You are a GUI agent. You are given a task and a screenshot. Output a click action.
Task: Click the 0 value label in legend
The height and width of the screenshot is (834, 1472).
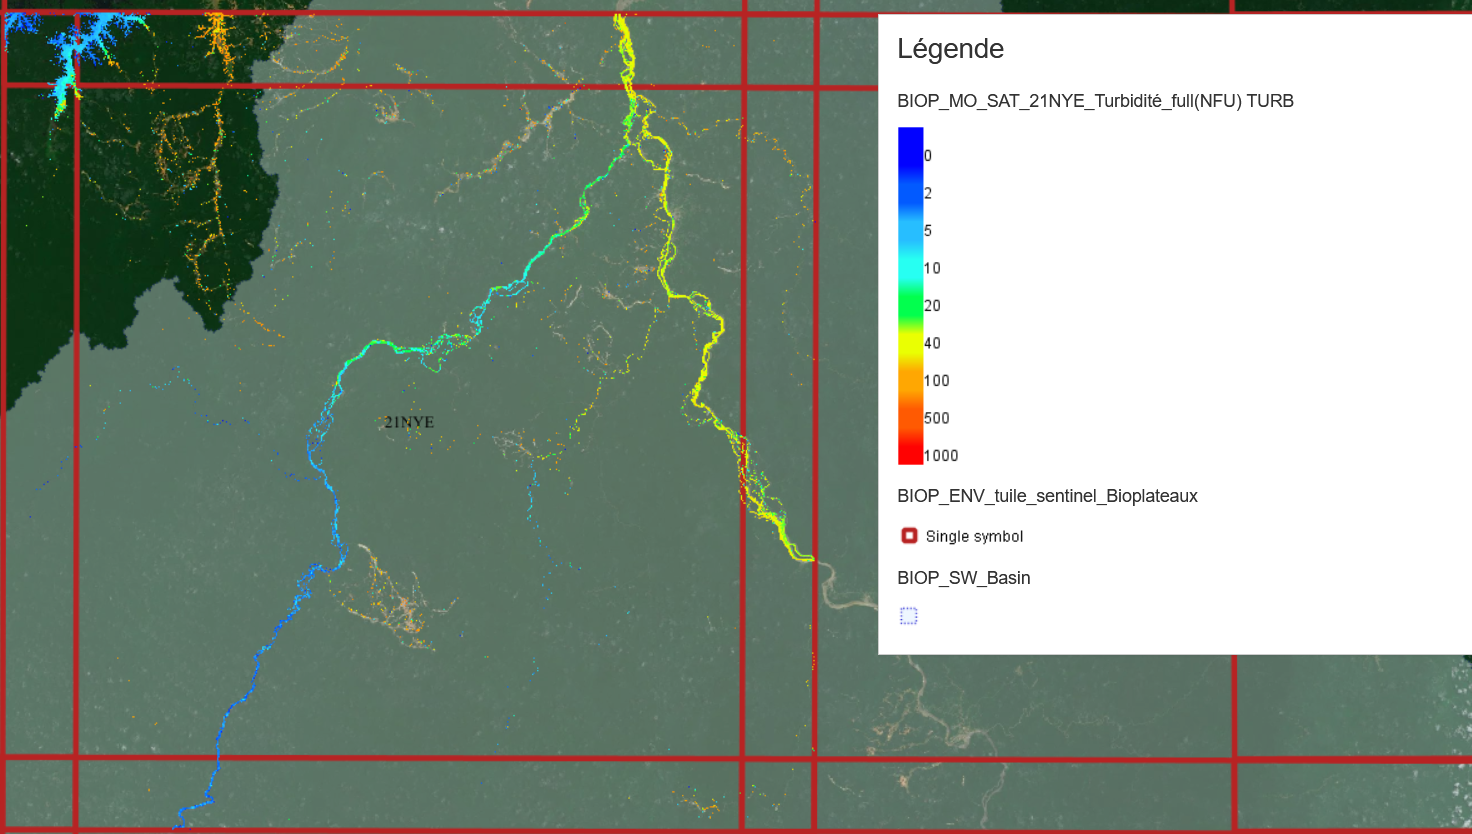[928, 156]
